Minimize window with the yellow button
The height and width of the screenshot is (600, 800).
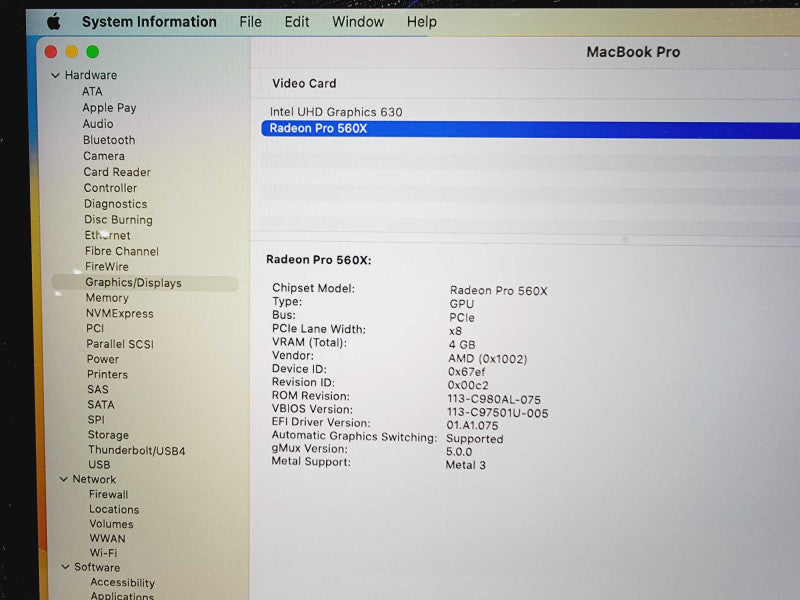pyautogui.click(x=72, y=52)
